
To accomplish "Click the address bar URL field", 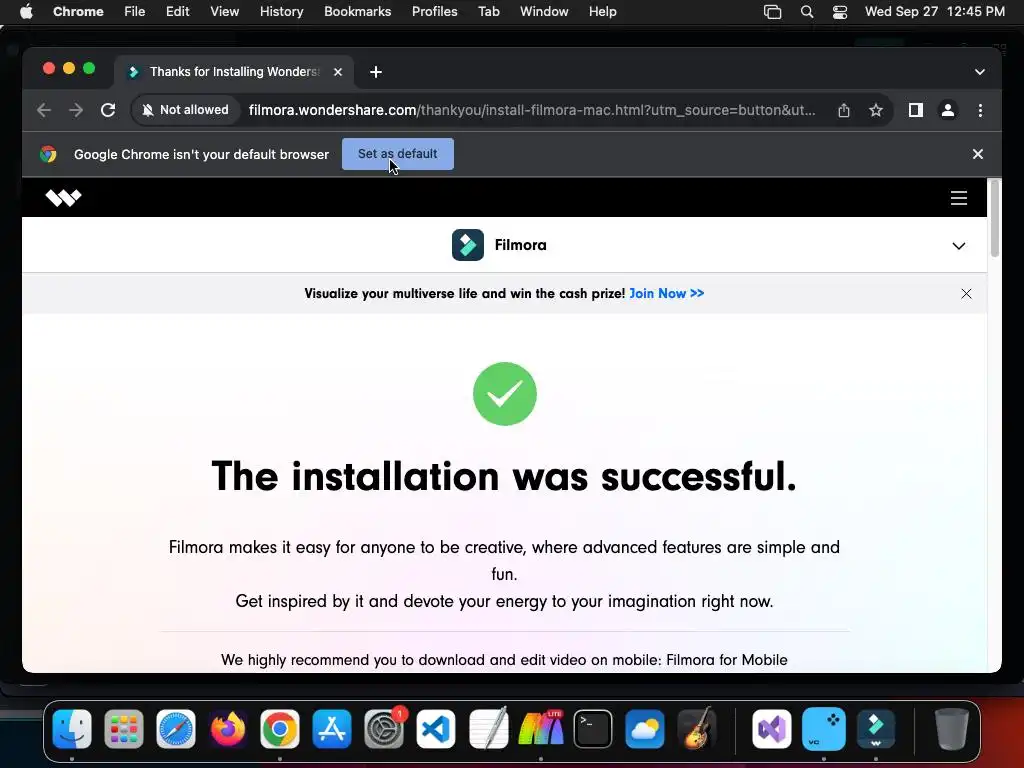I will click(x=532, y=110).
